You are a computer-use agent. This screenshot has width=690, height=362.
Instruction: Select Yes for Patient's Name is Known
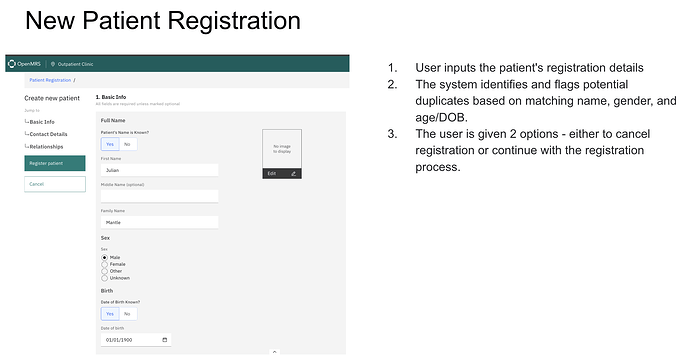[x=110, y=144]
